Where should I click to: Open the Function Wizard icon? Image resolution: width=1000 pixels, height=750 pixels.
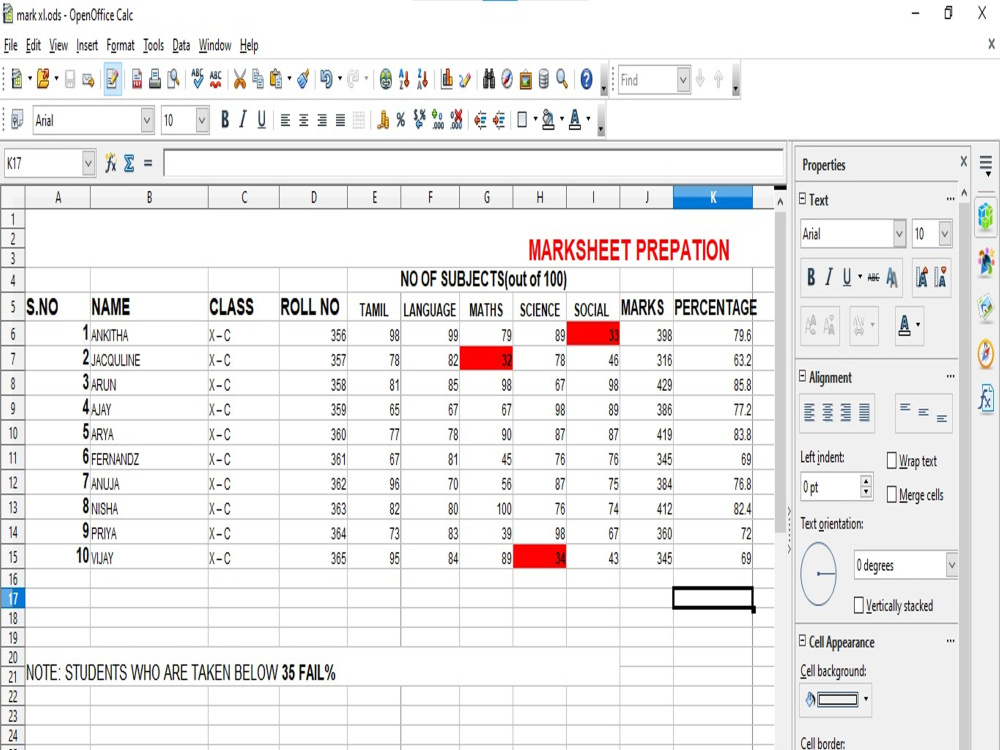(111, 163)
